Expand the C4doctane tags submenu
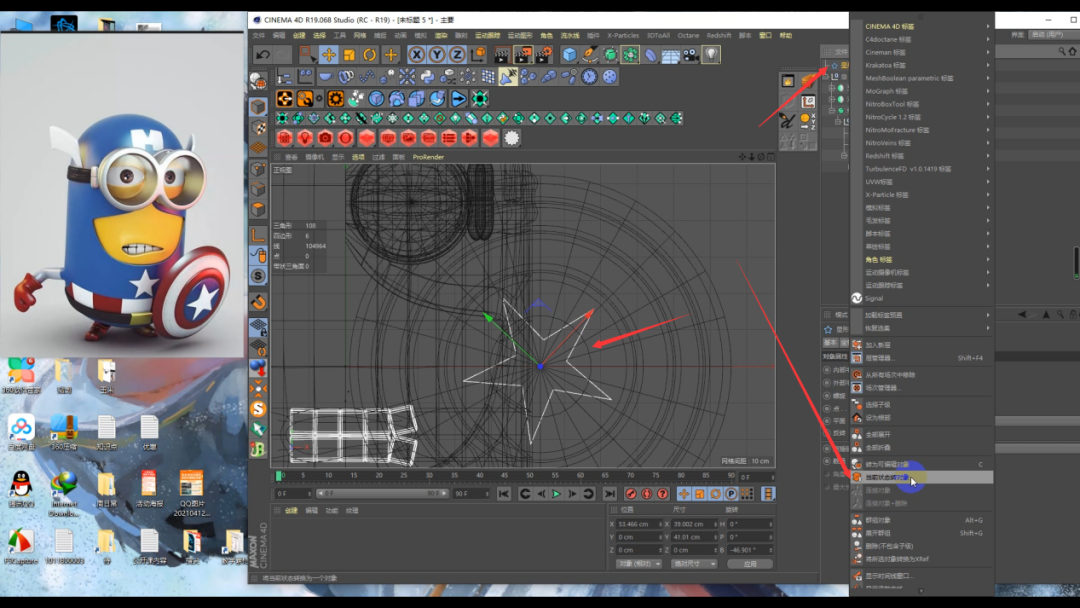 tap(922, 39)
